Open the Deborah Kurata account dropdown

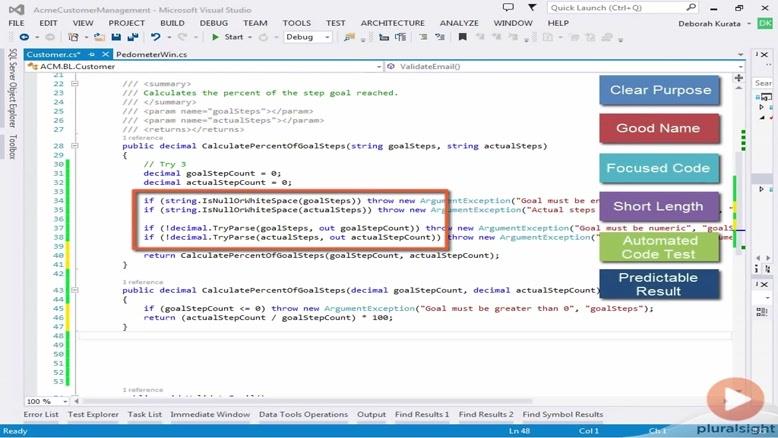pyautogui.click(x=749, y=24)
